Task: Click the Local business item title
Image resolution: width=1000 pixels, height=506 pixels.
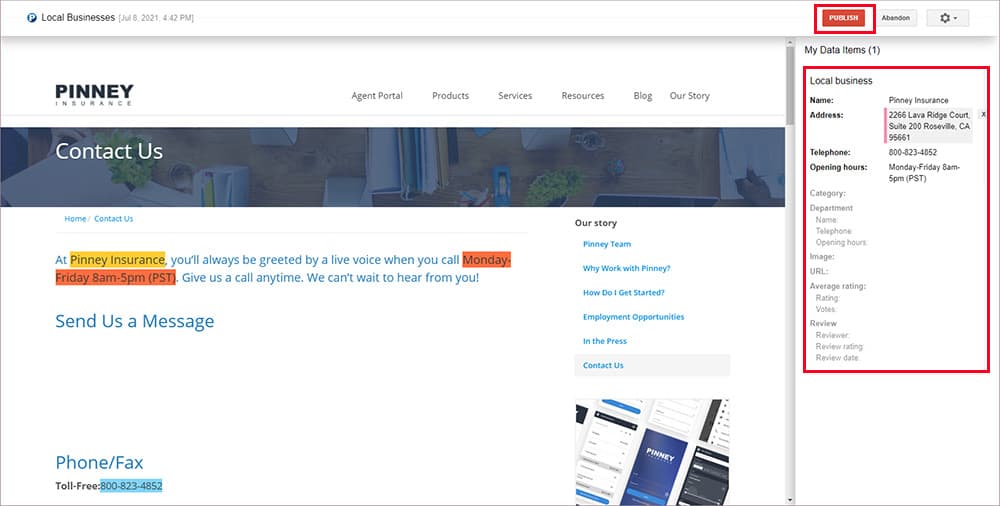Action: (x=841, y=80)
